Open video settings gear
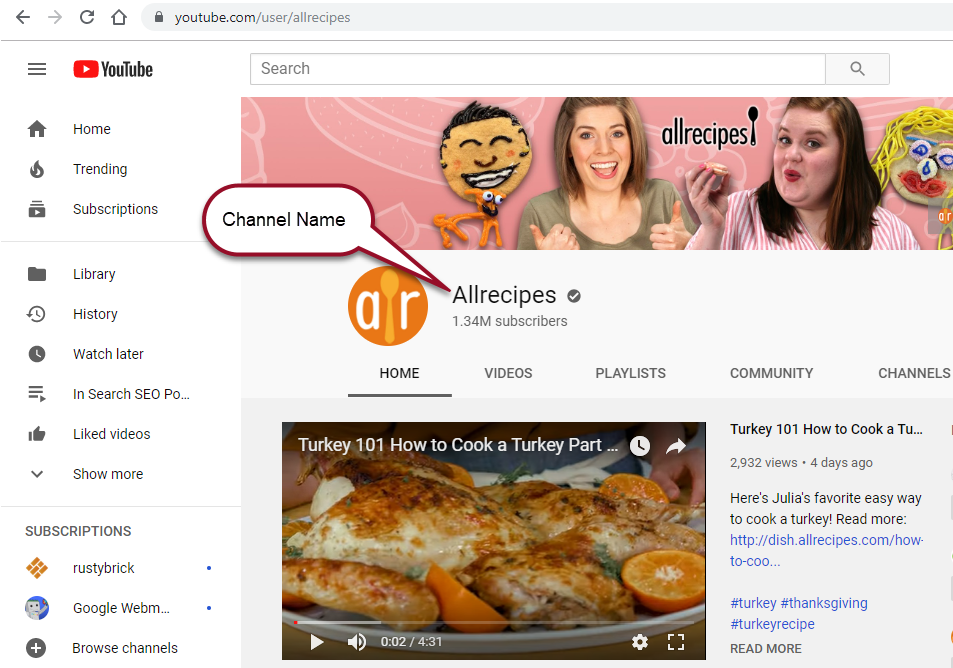The image size is (953, 668). click(640, 642)
